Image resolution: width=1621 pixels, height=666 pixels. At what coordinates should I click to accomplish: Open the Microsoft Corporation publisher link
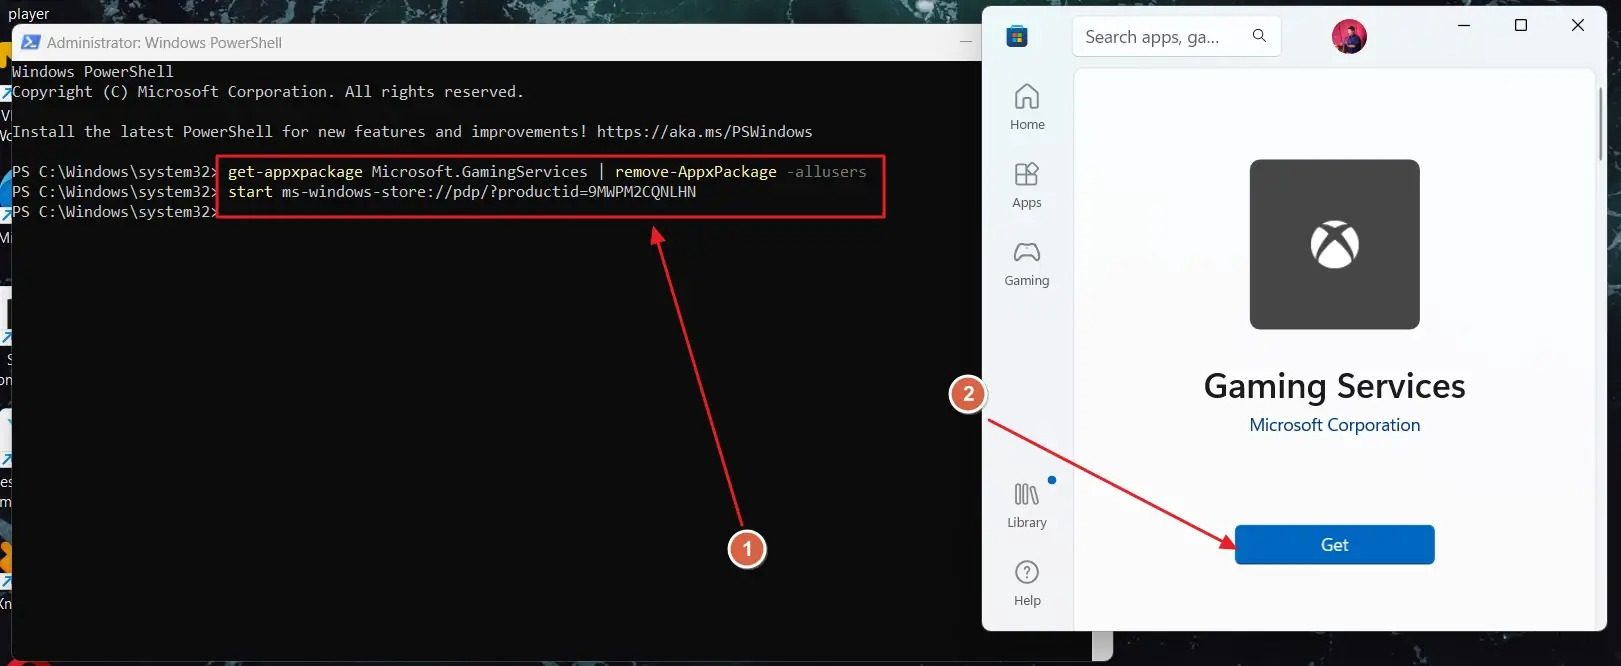point(1334,425)
